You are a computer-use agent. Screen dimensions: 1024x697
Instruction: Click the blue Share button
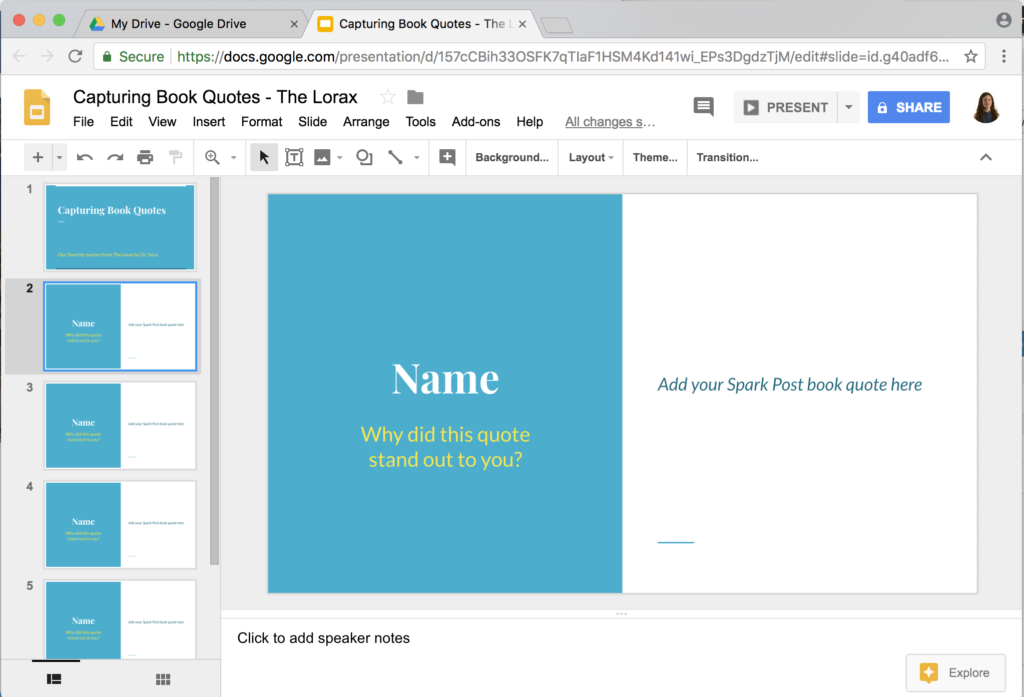pyautogui.click(x=908, y=107)
